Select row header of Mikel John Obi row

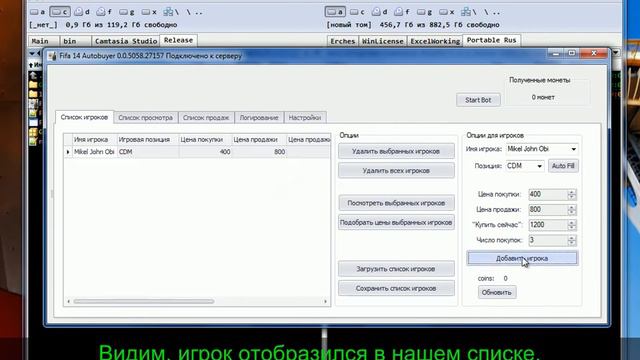pyautogui.click(x=68, y=152)
